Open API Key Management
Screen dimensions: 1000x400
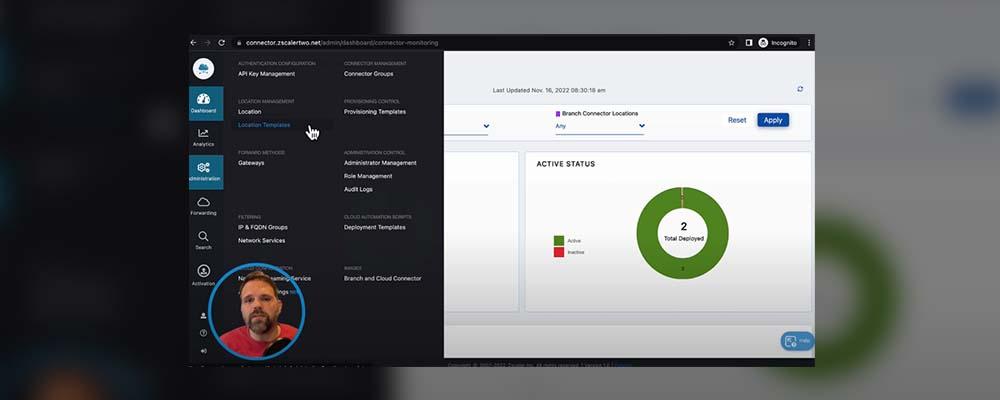click(x=267, y=74)
